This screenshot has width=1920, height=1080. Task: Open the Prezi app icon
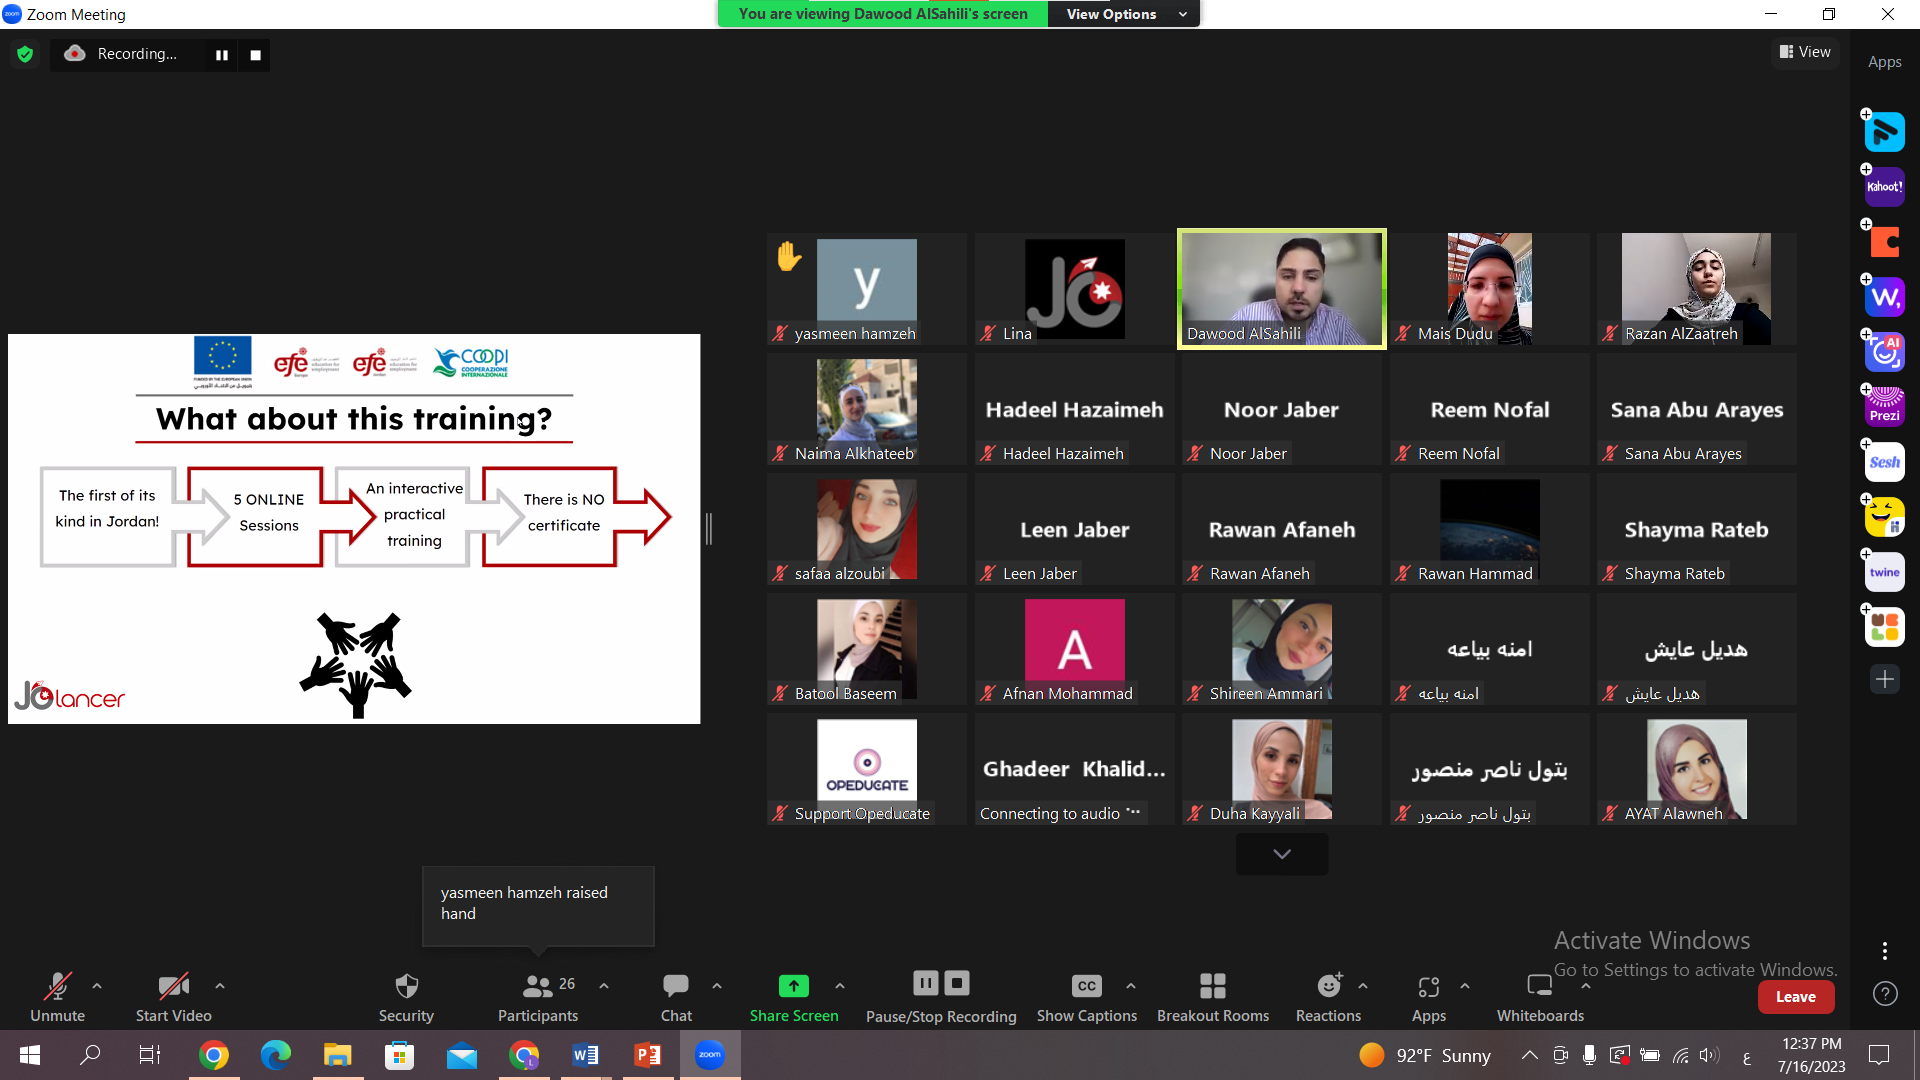point(1884,407)
